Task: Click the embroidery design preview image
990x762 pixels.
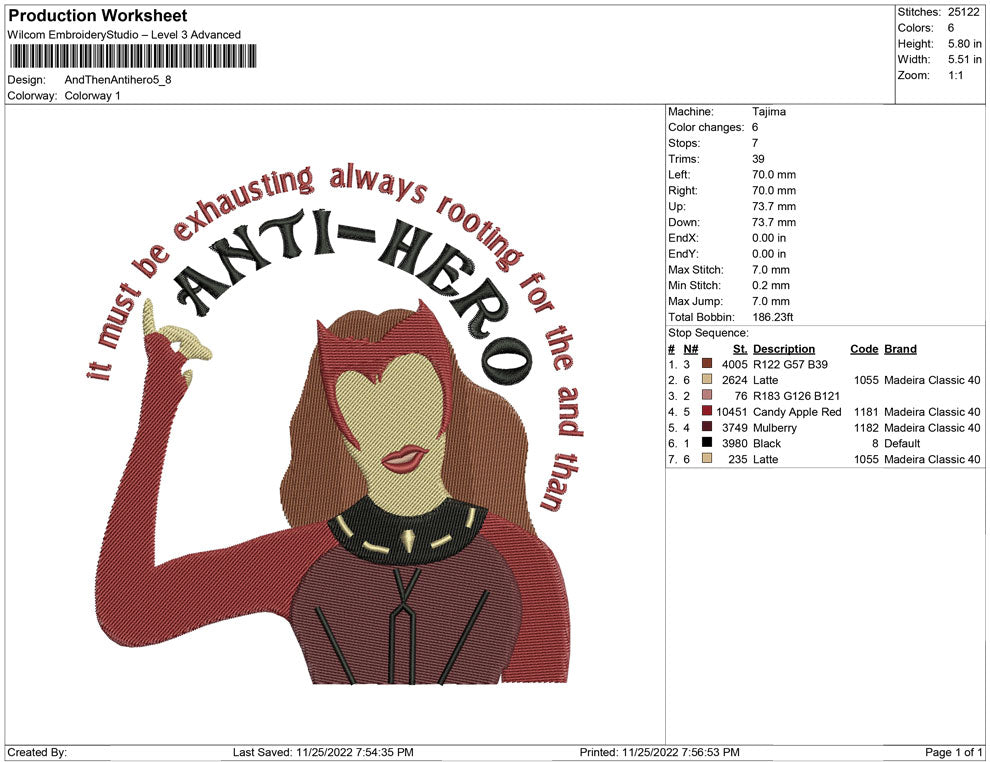Action: 336,424
